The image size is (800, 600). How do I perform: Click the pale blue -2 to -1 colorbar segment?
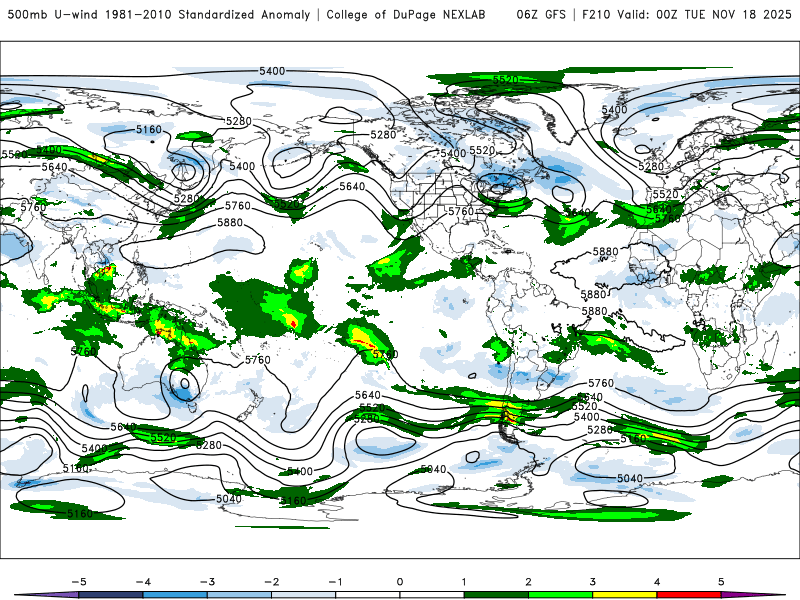coord(304,595)
